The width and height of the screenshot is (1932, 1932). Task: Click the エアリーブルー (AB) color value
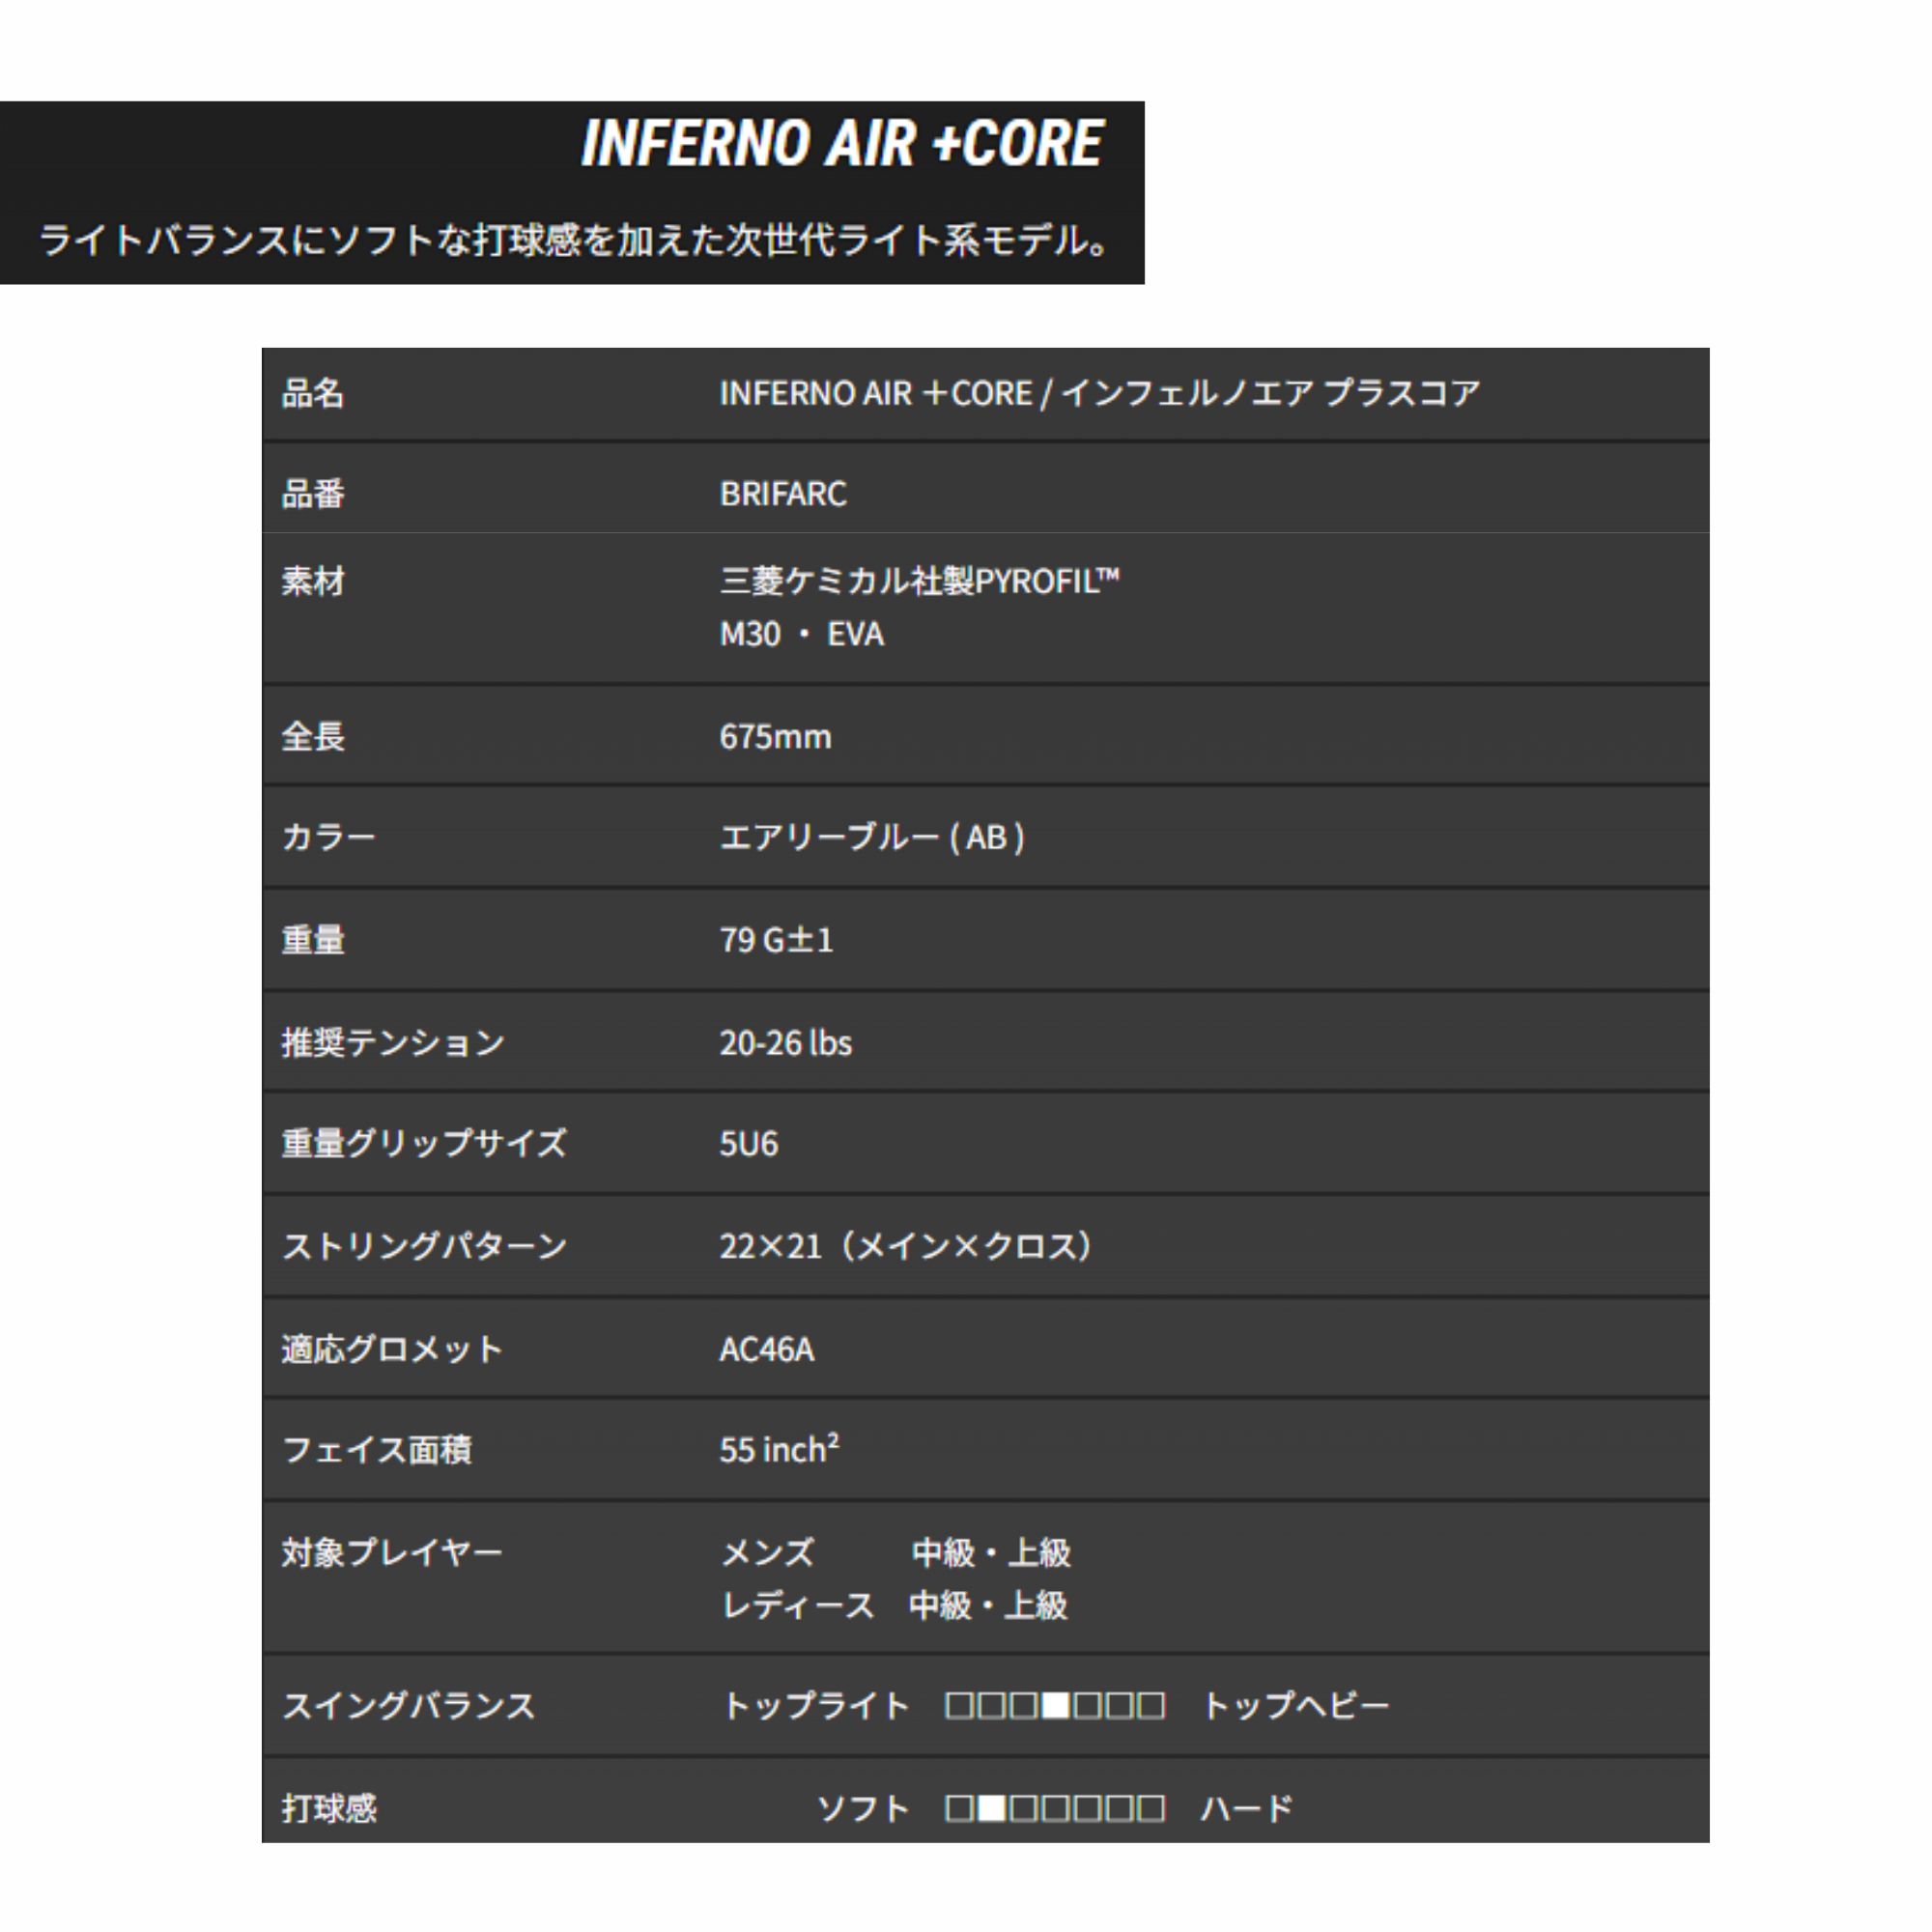872,837
